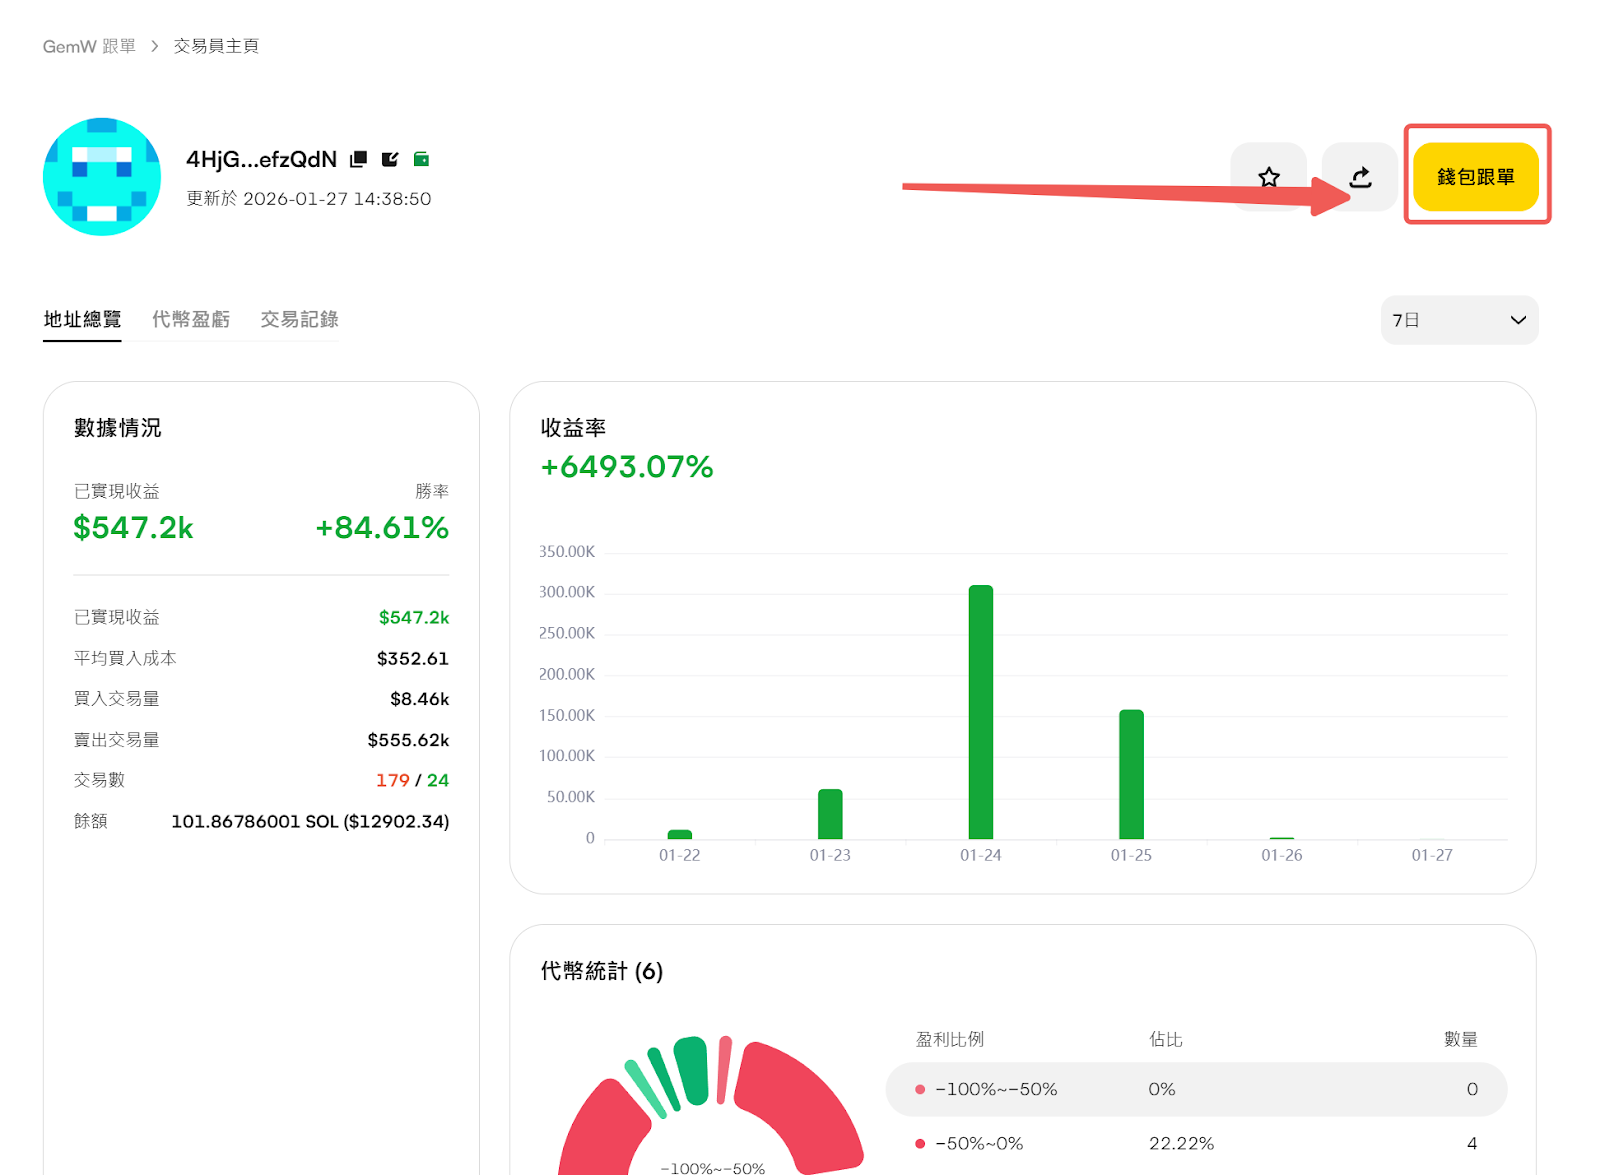This screenshot has height=1175, width=1600.
Task: Copy the 4HjG...efzQdN wallet address
Action: click(359, 159)
